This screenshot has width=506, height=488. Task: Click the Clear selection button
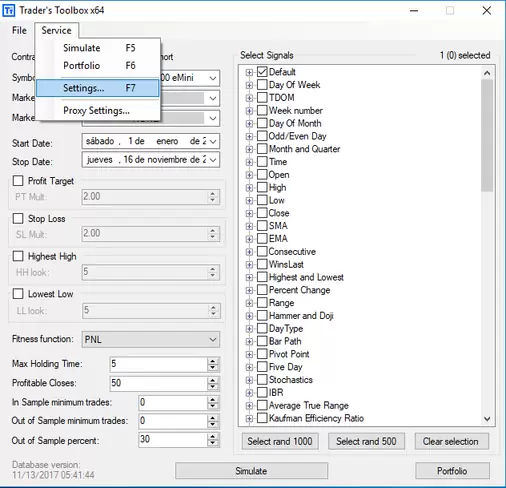point(452,441)
